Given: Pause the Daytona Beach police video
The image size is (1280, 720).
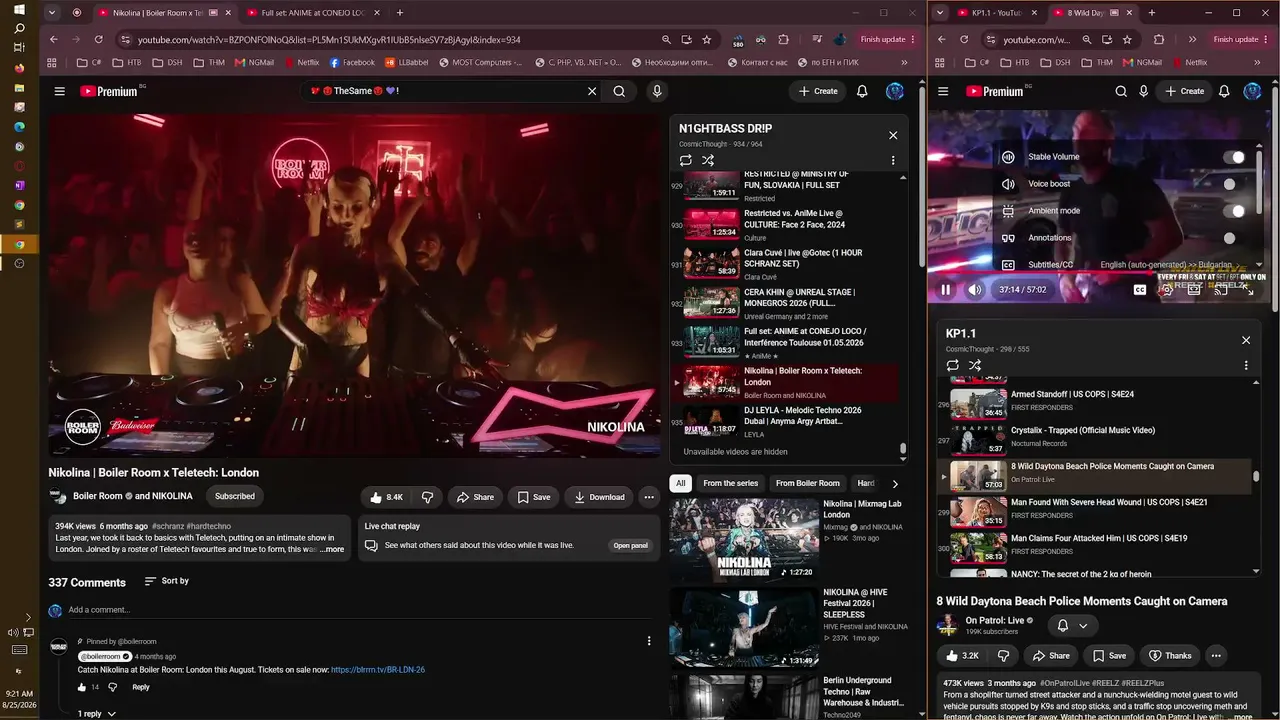Looking at the screenshot, I should tap(946, 290).
